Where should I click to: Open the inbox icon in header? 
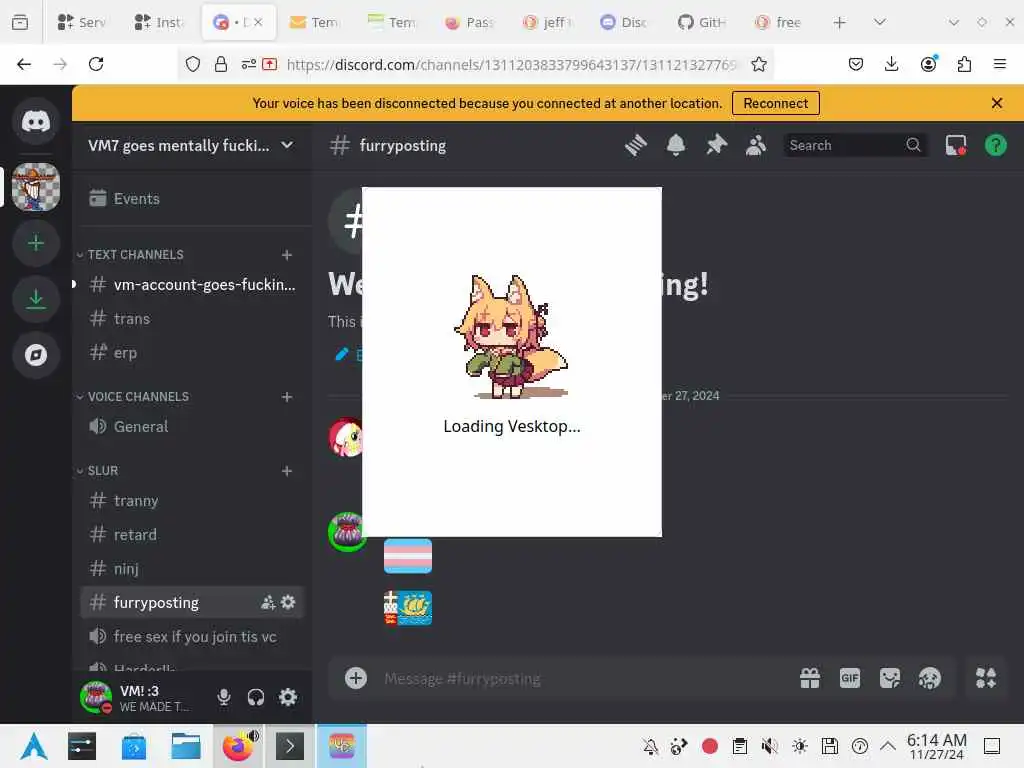(x=955, y=145)
